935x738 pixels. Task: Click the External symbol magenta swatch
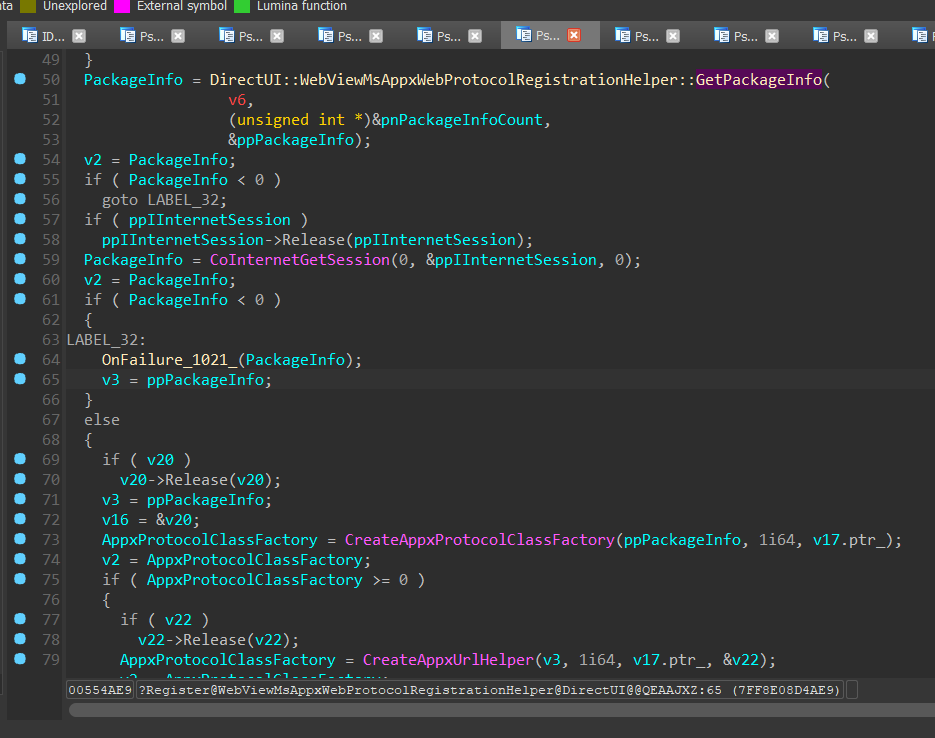(x=122, y=6)
